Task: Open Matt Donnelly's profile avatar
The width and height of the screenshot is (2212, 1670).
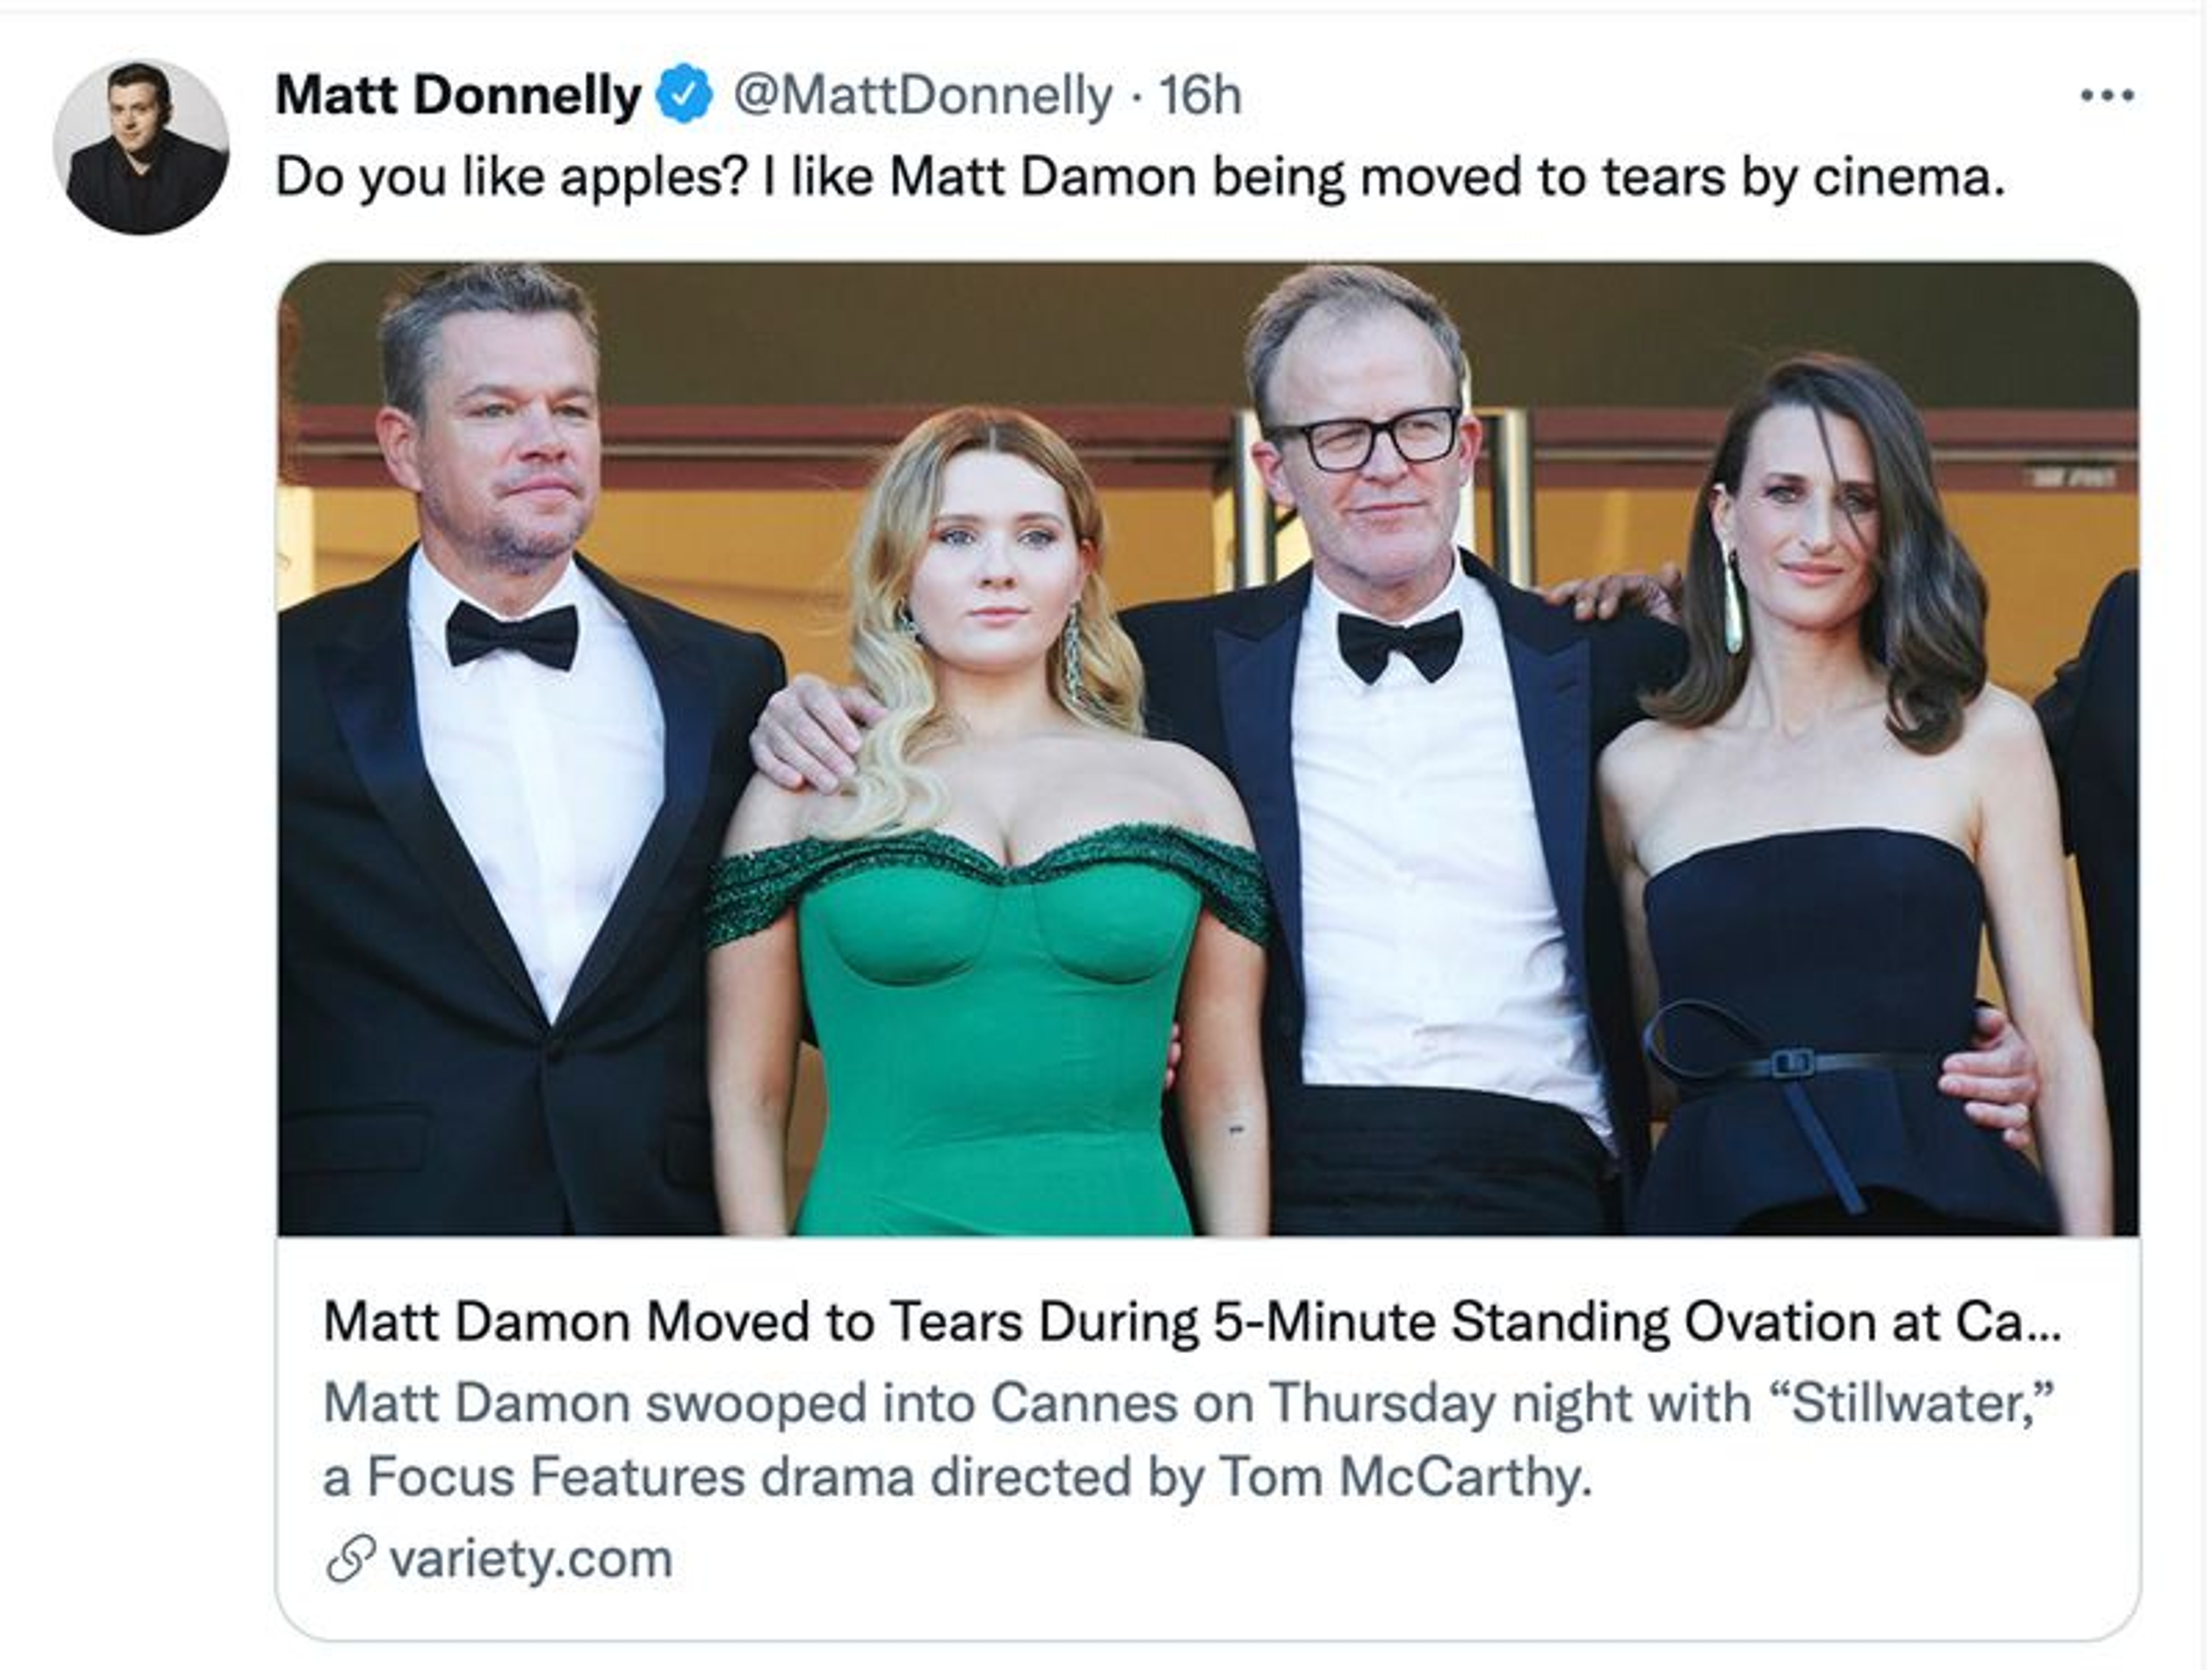Action: click(x=141, y=147)
